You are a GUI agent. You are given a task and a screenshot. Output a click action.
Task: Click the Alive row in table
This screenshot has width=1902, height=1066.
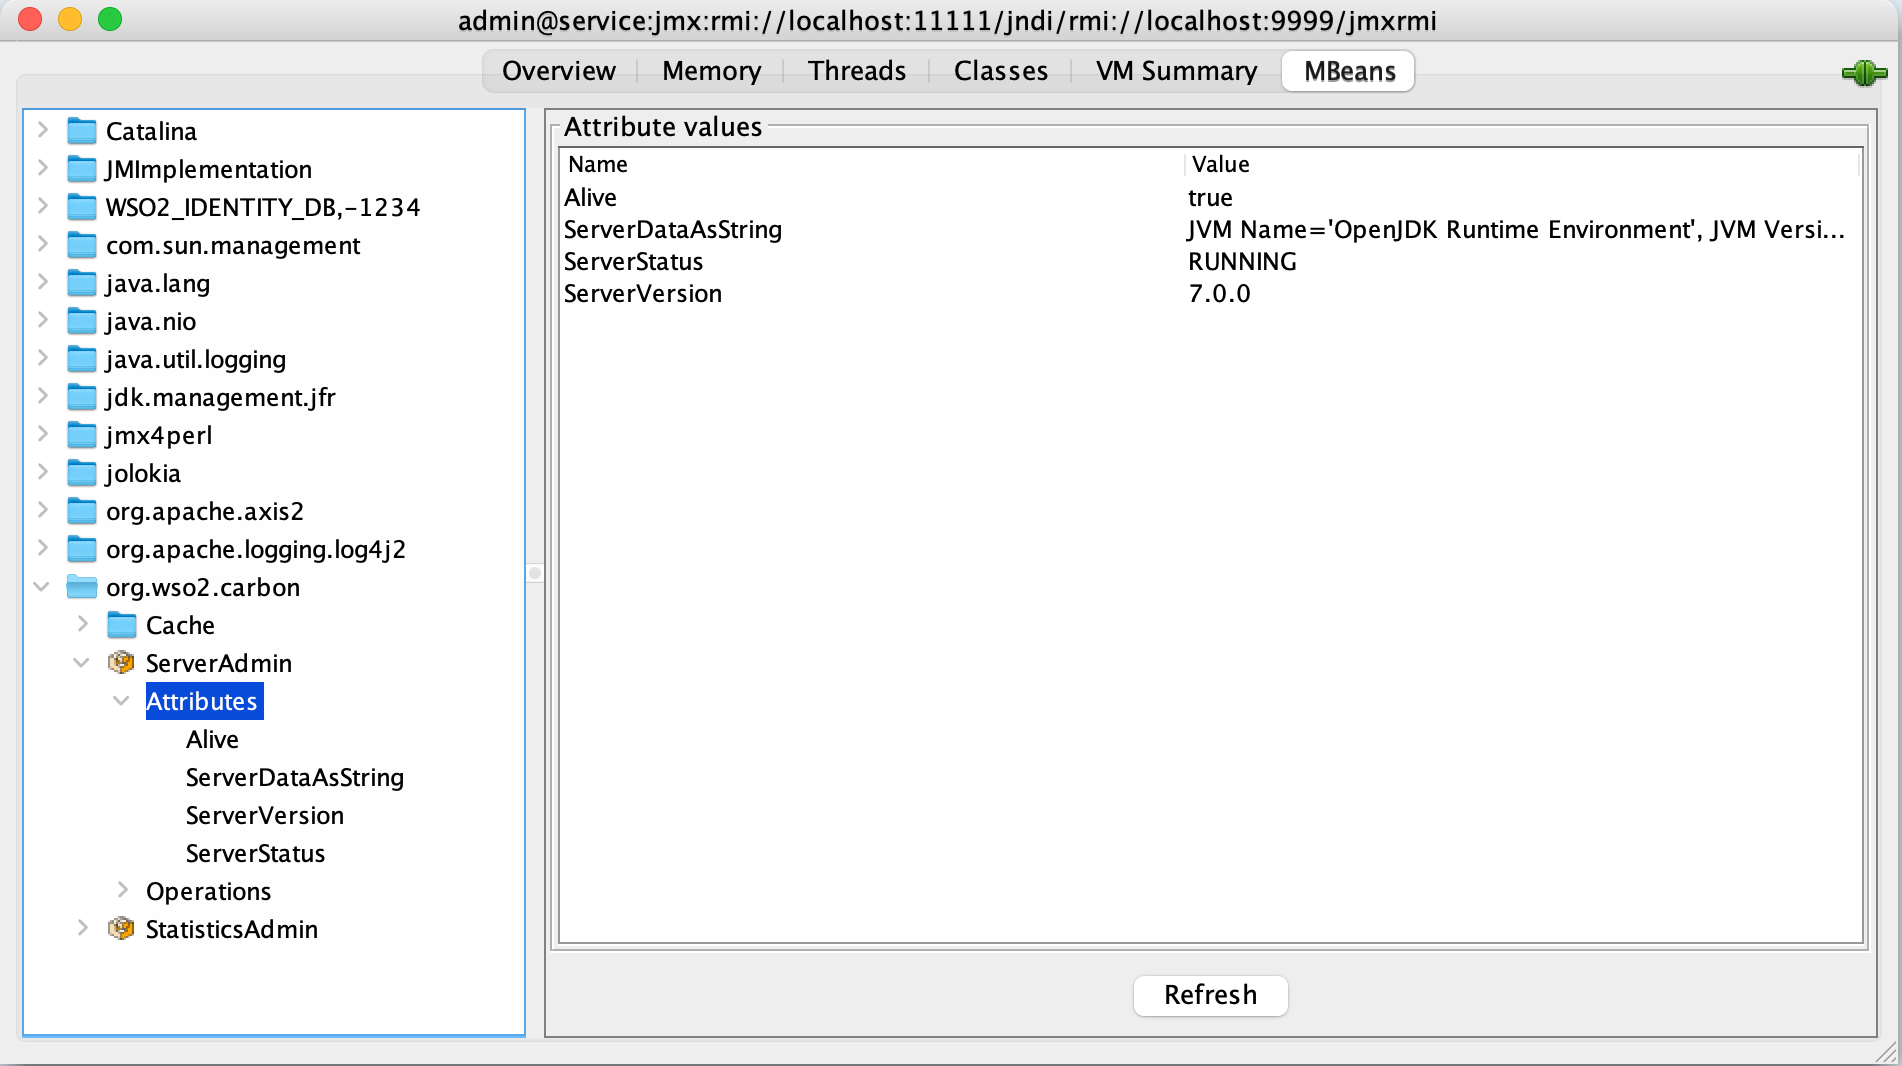(1210, 197)
